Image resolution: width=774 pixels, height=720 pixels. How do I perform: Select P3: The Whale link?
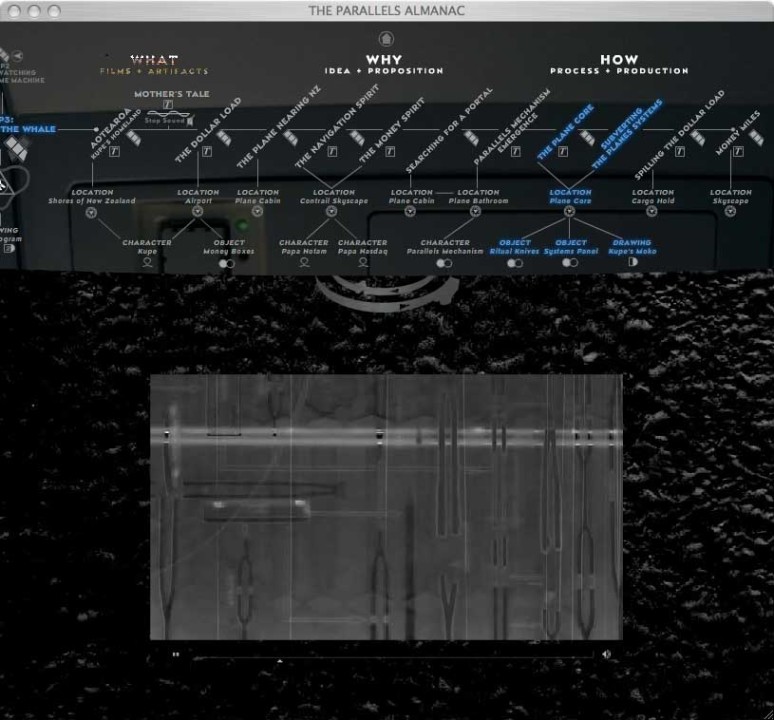28,130
